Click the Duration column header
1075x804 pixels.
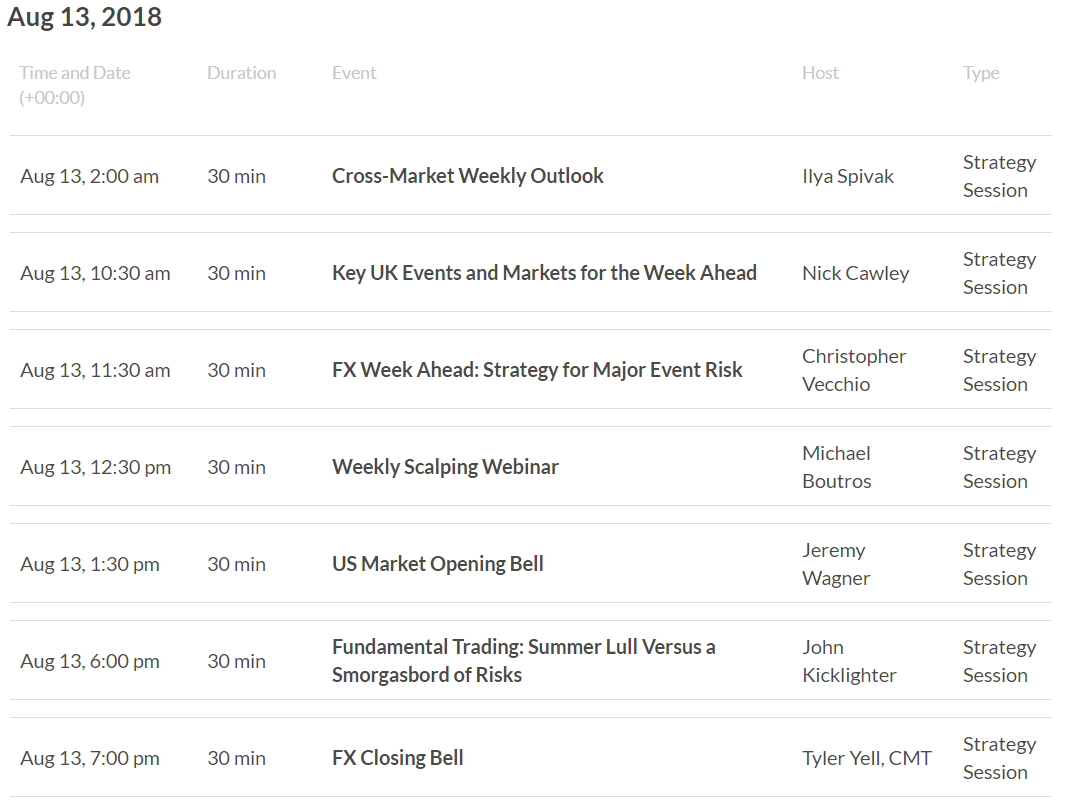241,73
